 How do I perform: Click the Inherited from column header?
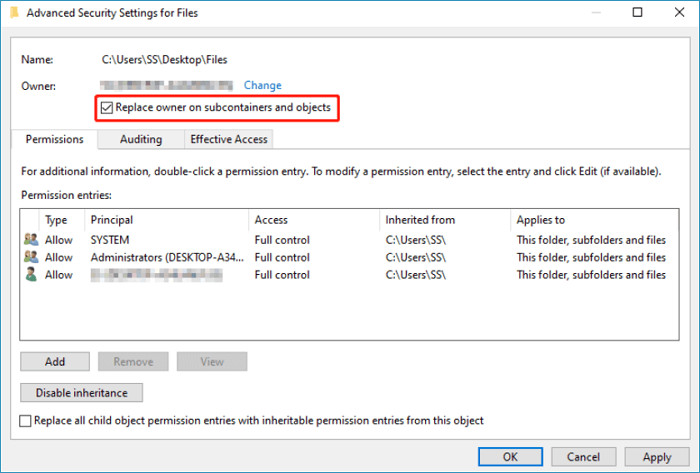(443, 219)
